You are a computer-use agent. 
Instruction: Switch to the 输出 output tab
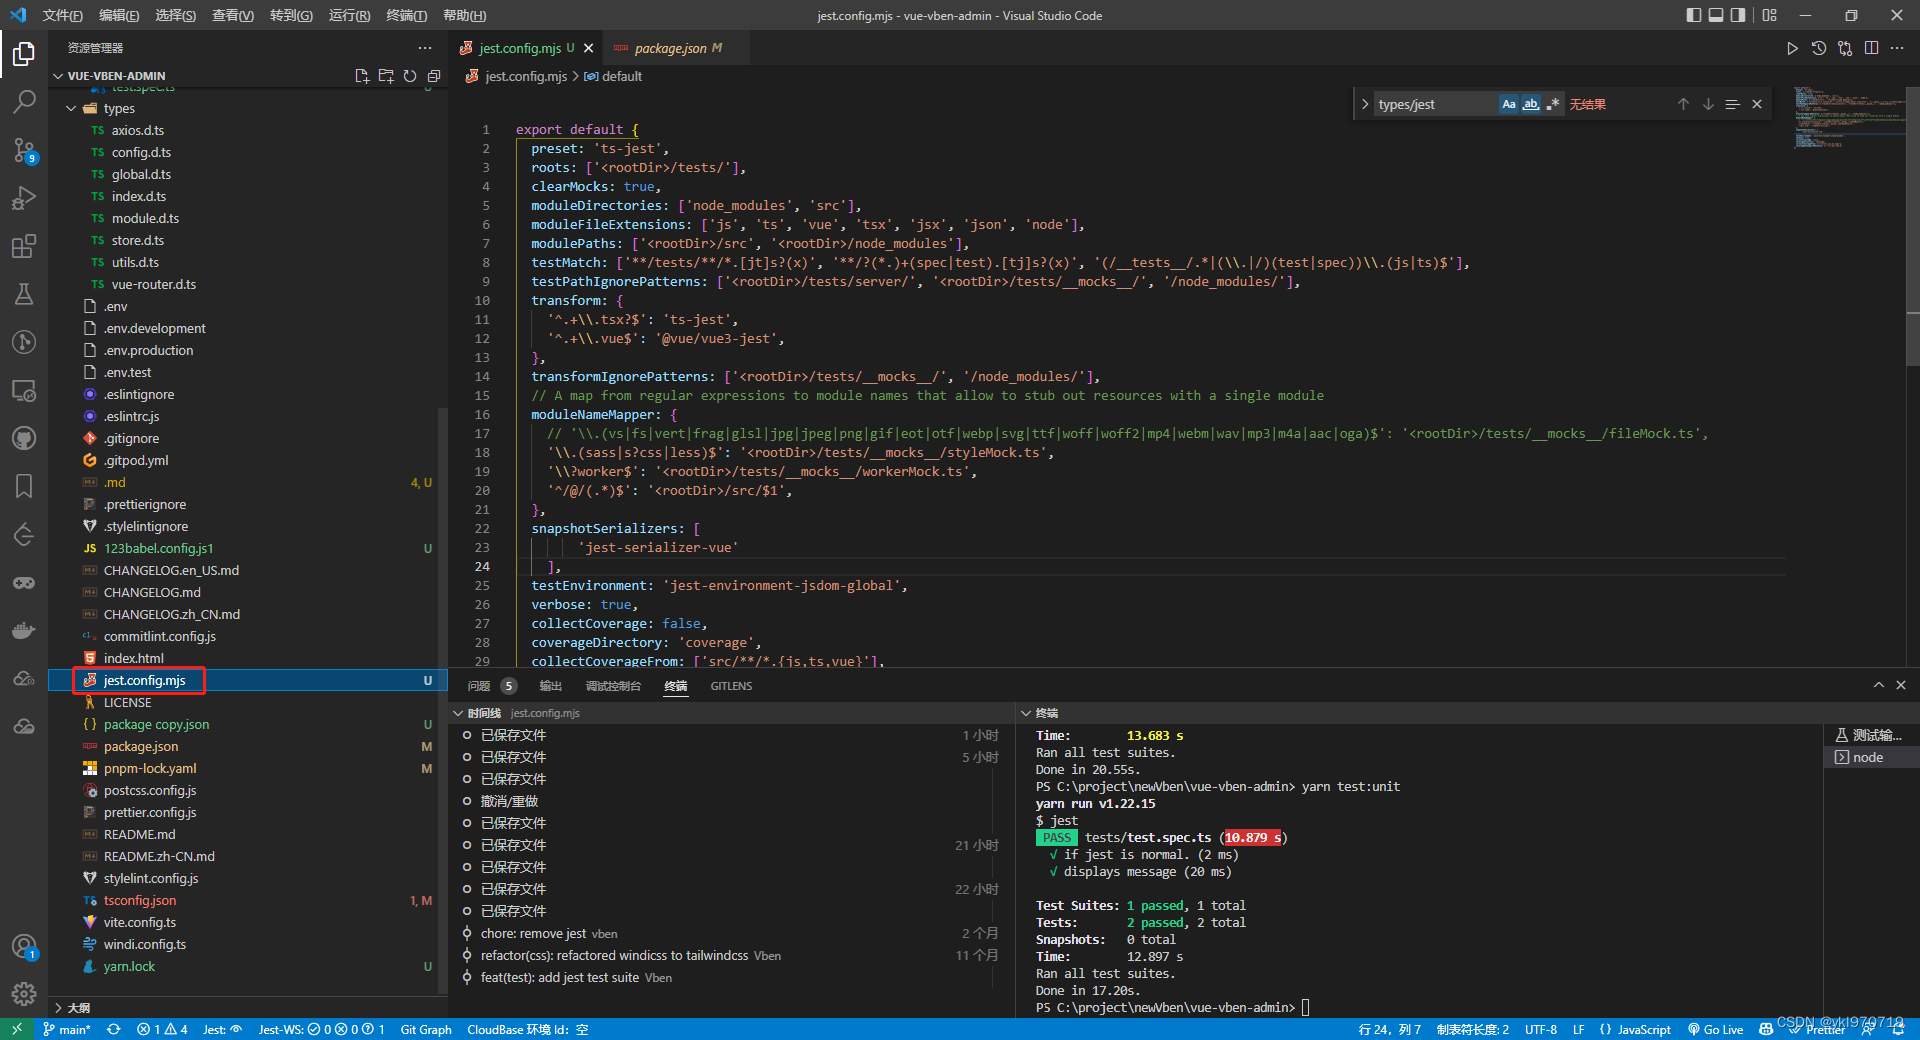point(550,686)
